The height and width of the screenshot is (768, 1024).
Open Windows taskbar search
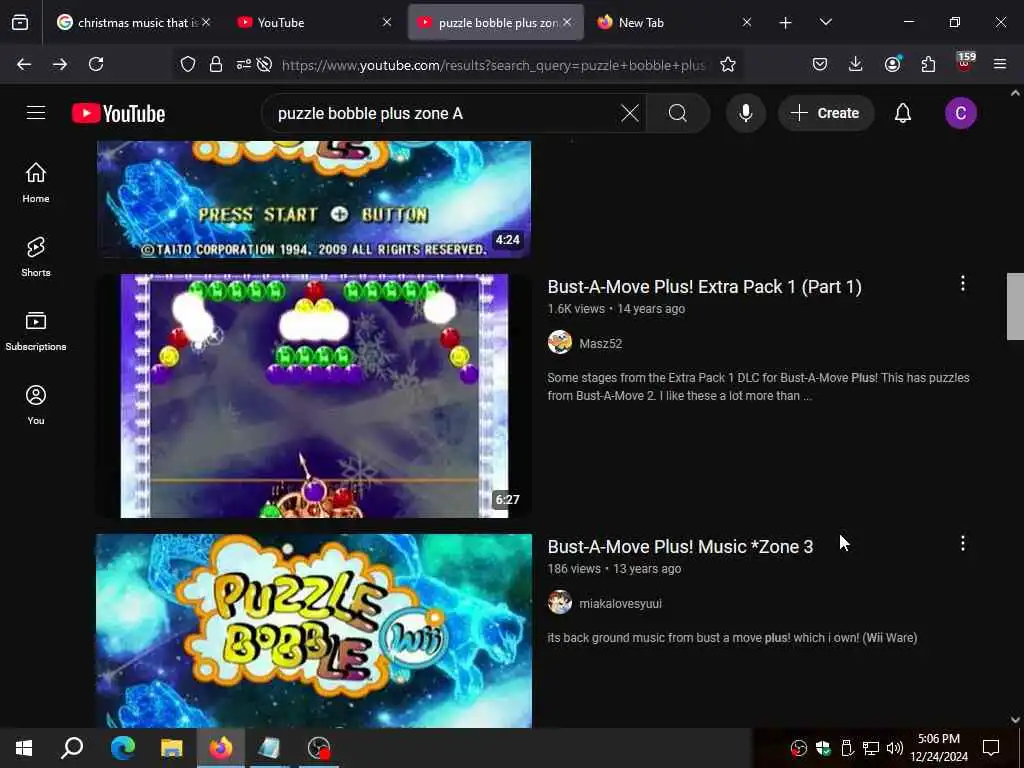pos(72,748)
